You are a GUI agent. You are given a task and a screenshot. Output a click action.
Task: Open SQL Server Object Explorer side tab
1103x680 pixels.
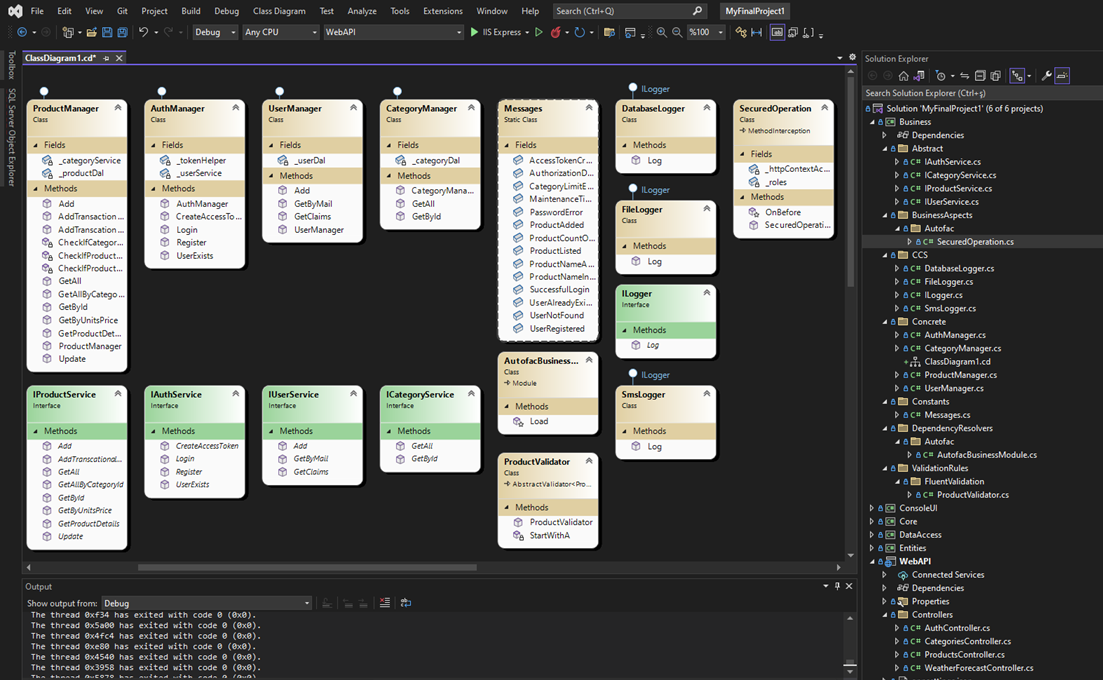pos(11,137)
